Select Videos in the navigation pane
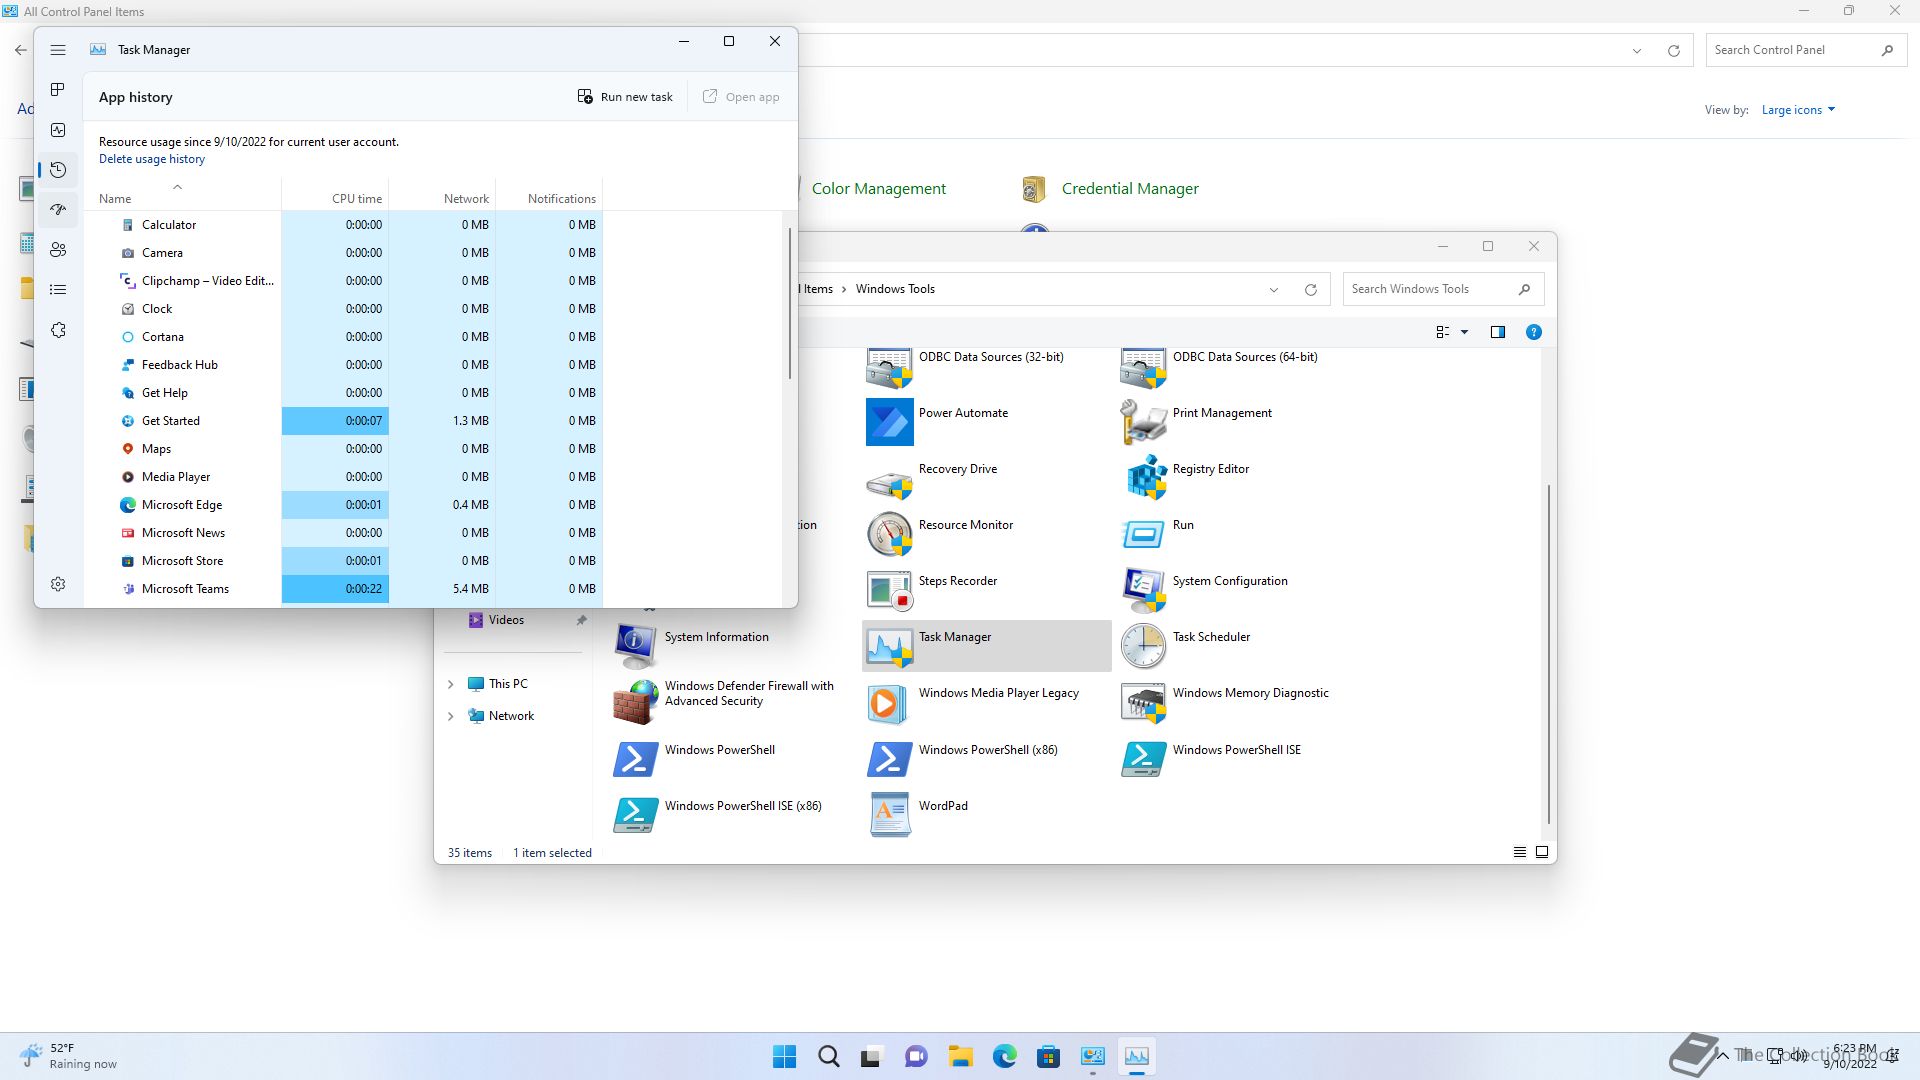1920x1080 pixels. 506,620
